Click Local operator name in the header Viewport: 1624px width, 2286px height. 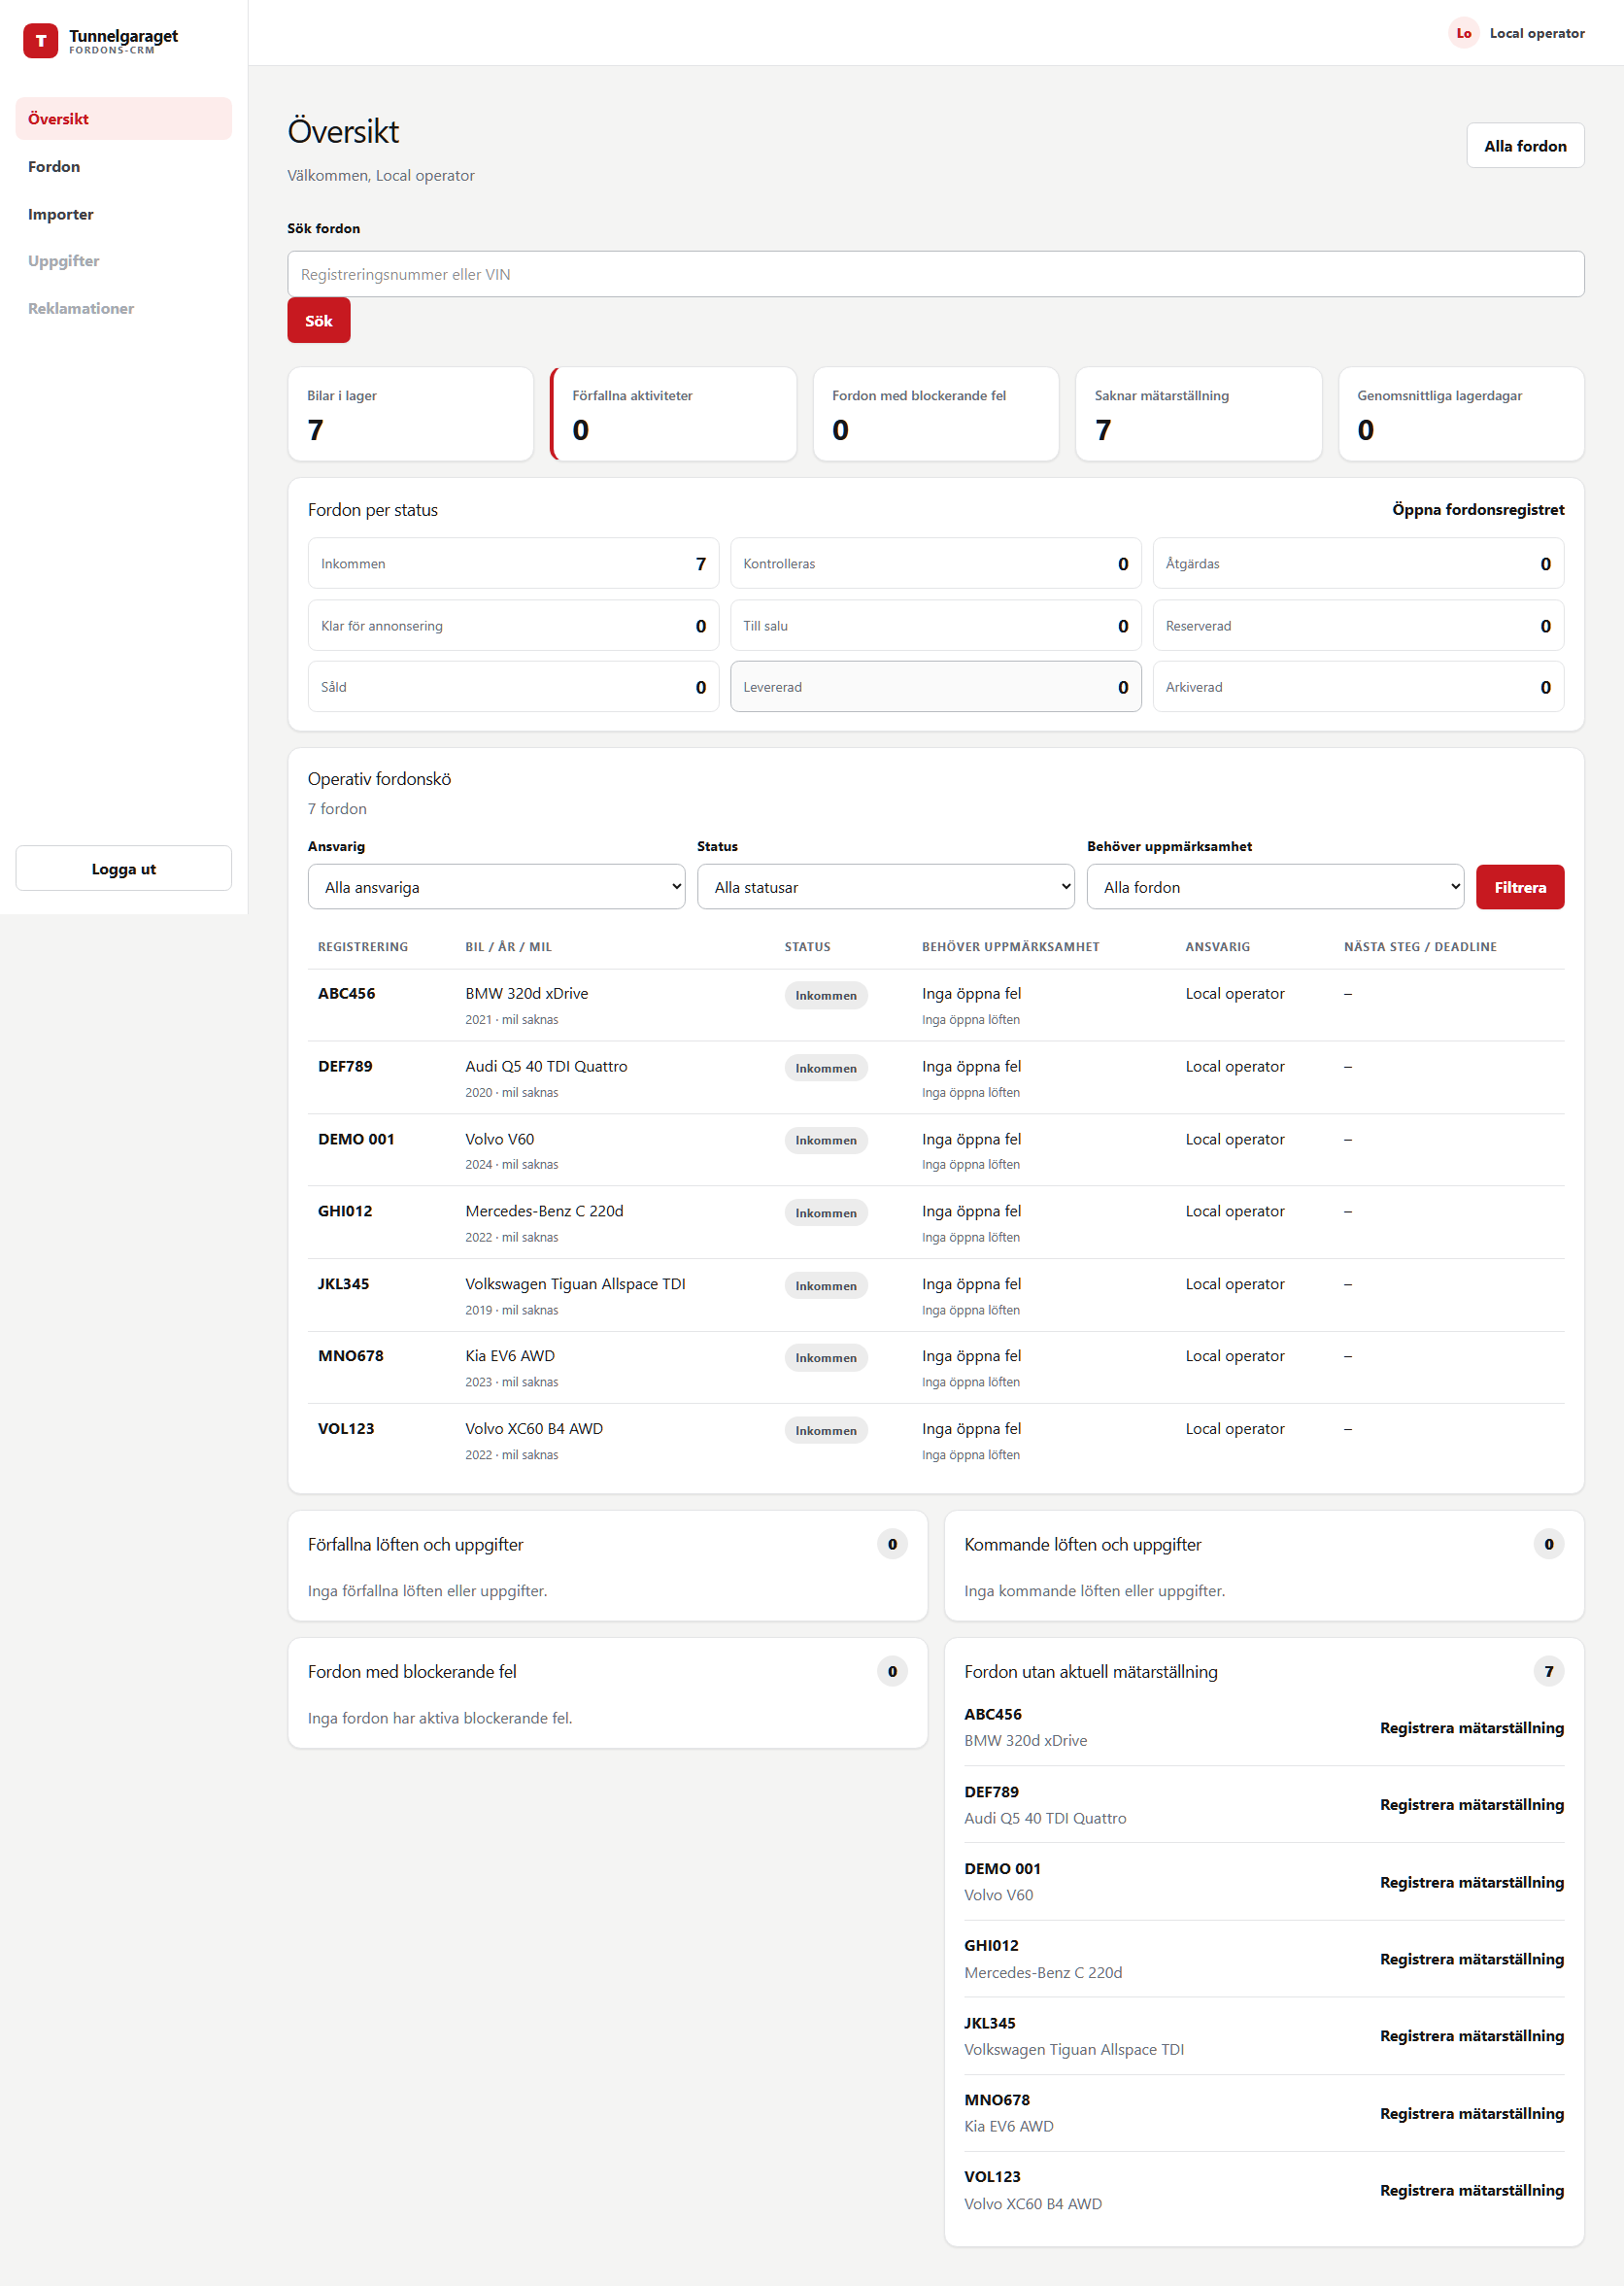pyautogui.click(x=1536, y=33)
